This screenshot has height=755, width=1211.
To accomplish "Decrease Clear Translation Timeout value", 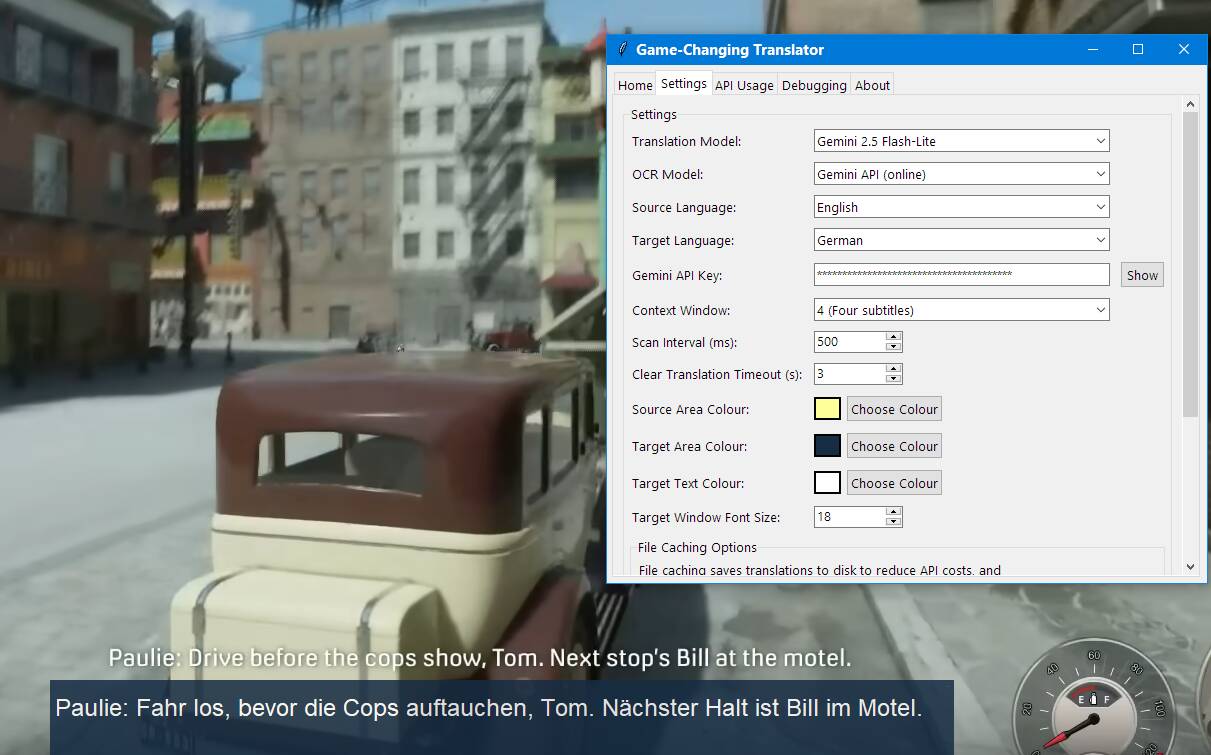I will (894, 379).
